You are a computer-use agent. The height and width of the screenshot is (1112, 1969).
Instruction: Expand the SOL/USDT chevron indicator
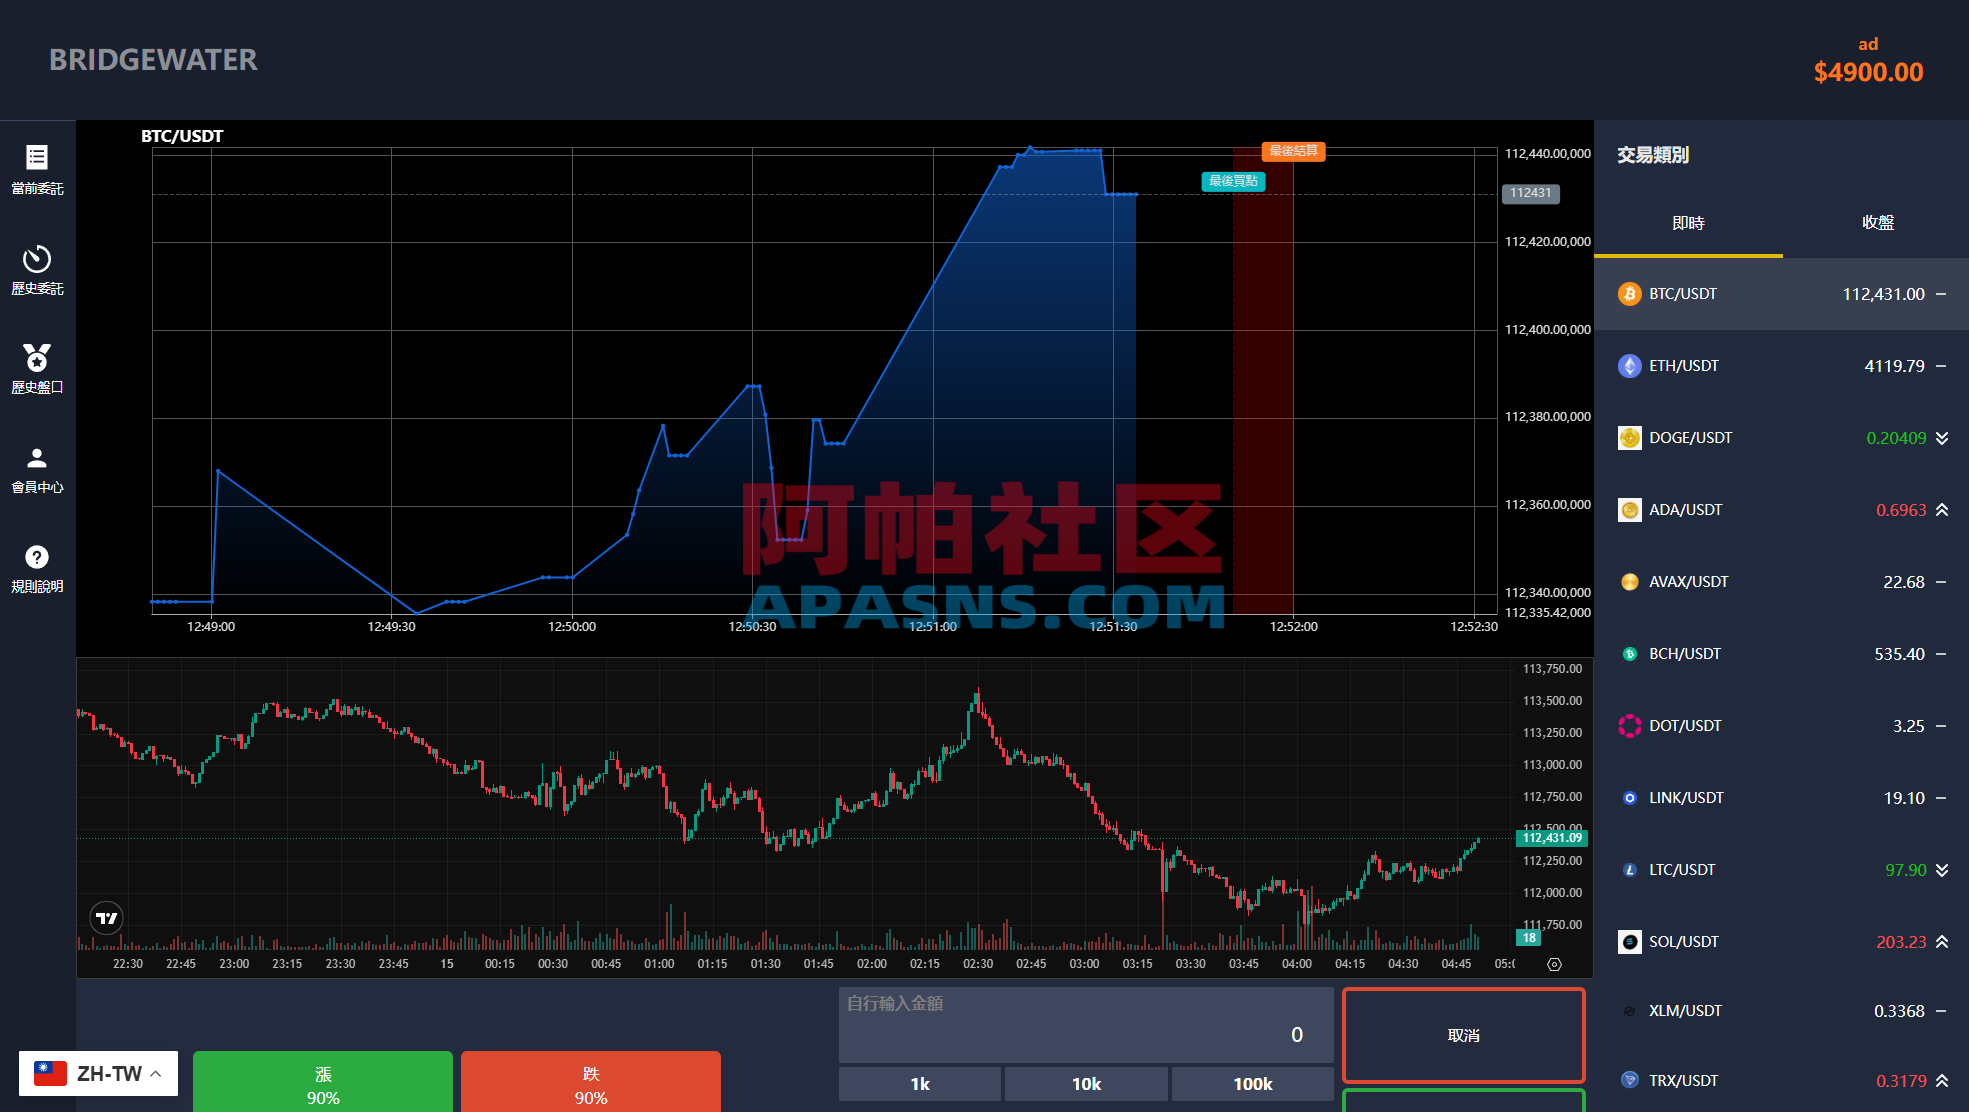1941,941
